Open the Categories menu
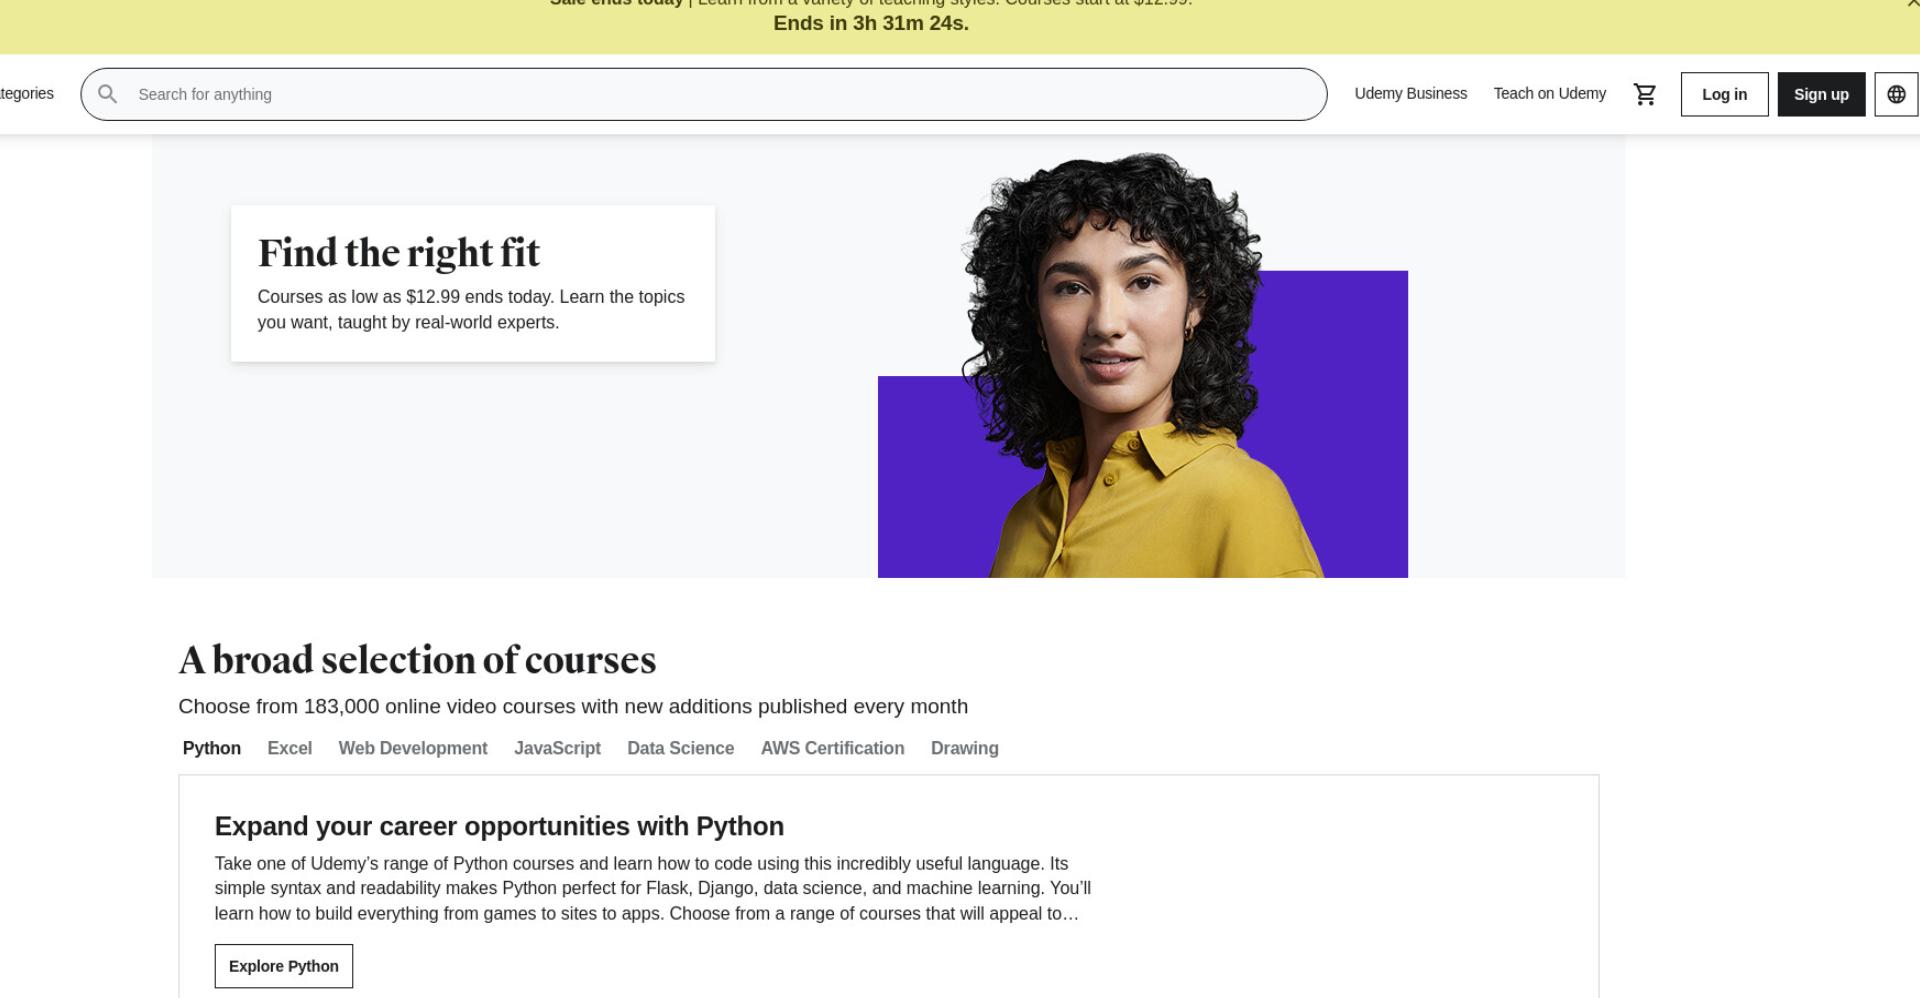1920x998 pixels. [27, 94]
